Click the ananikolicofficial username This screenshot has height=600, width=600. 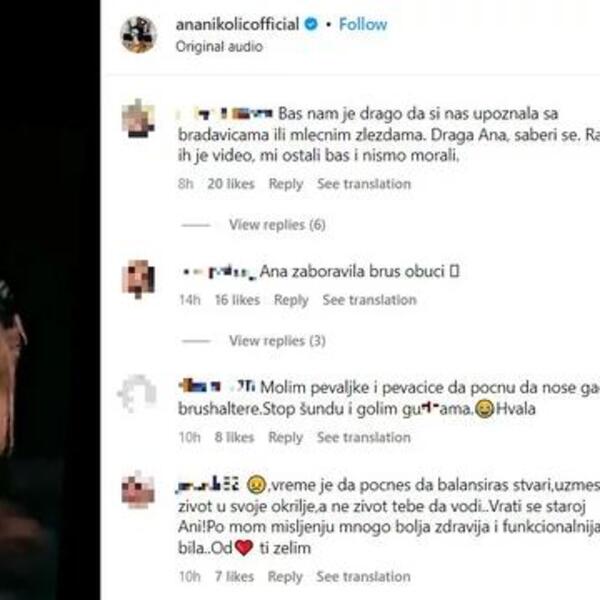[x=237, y=24]
